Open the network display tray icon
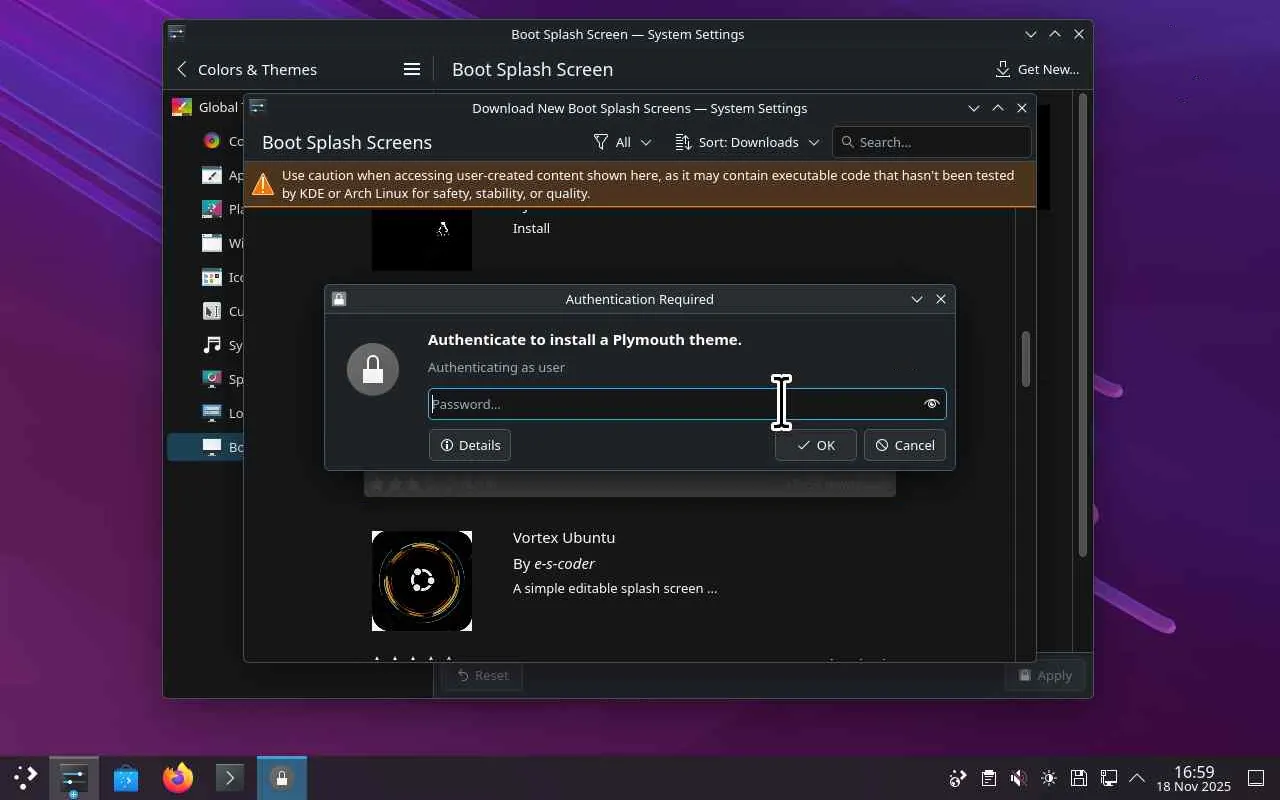1280x800 pixels. (1108, 778)
